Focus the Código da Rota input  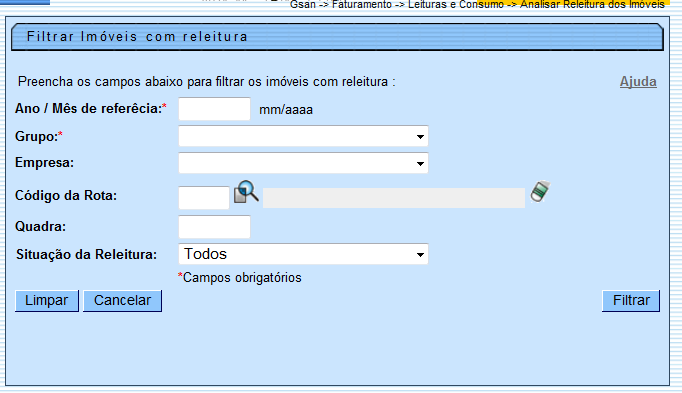204,198
